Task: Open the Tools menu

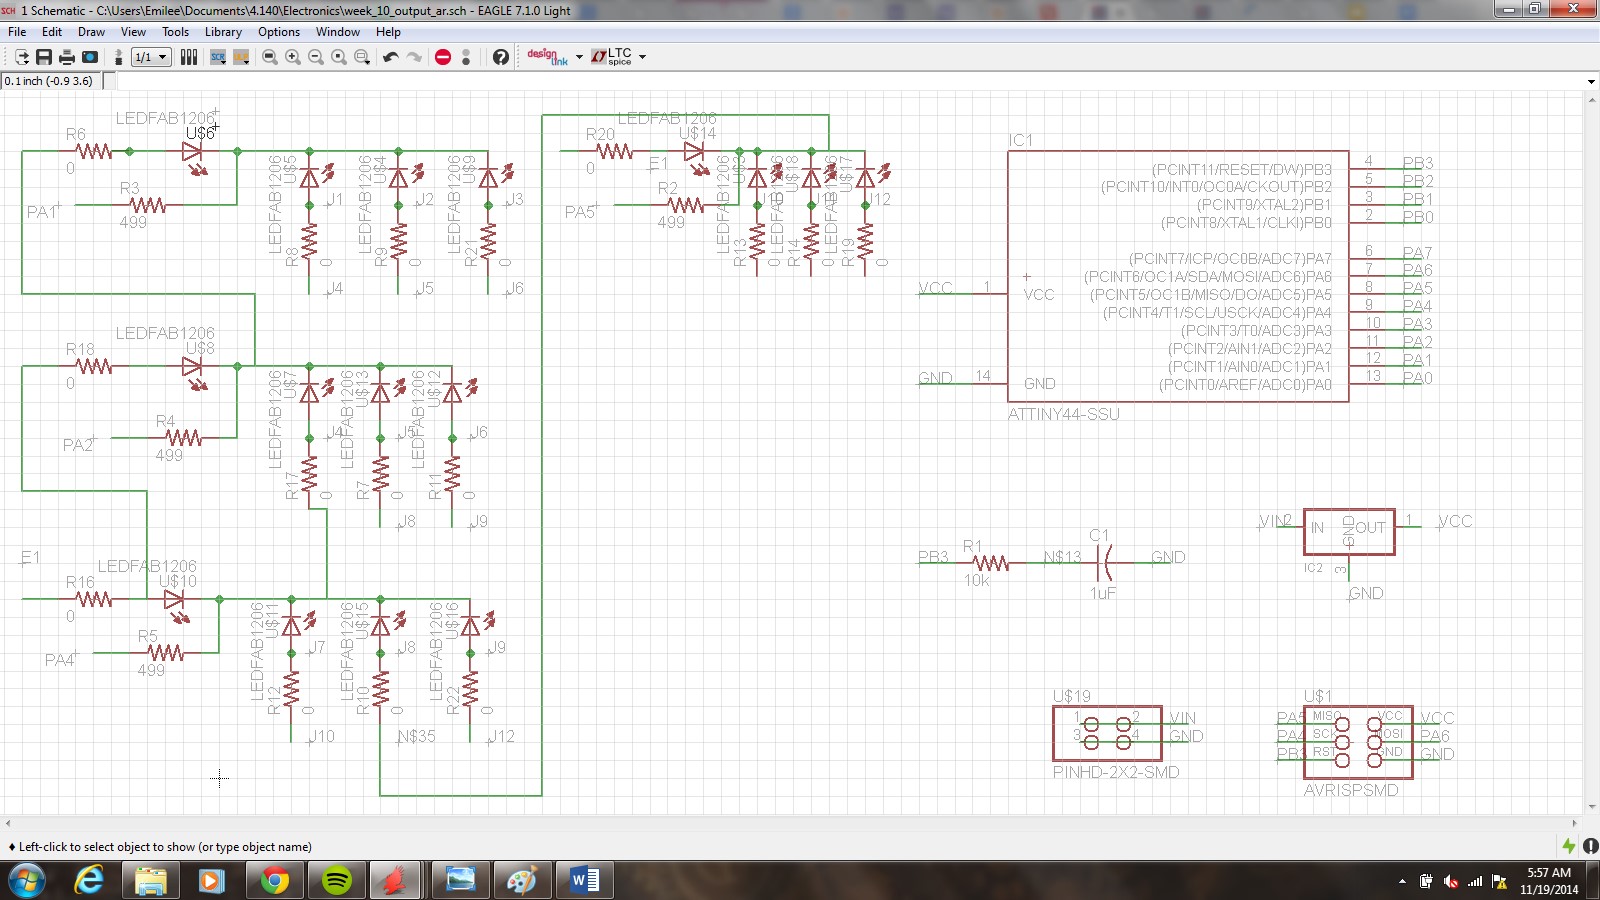Action: 175,32
